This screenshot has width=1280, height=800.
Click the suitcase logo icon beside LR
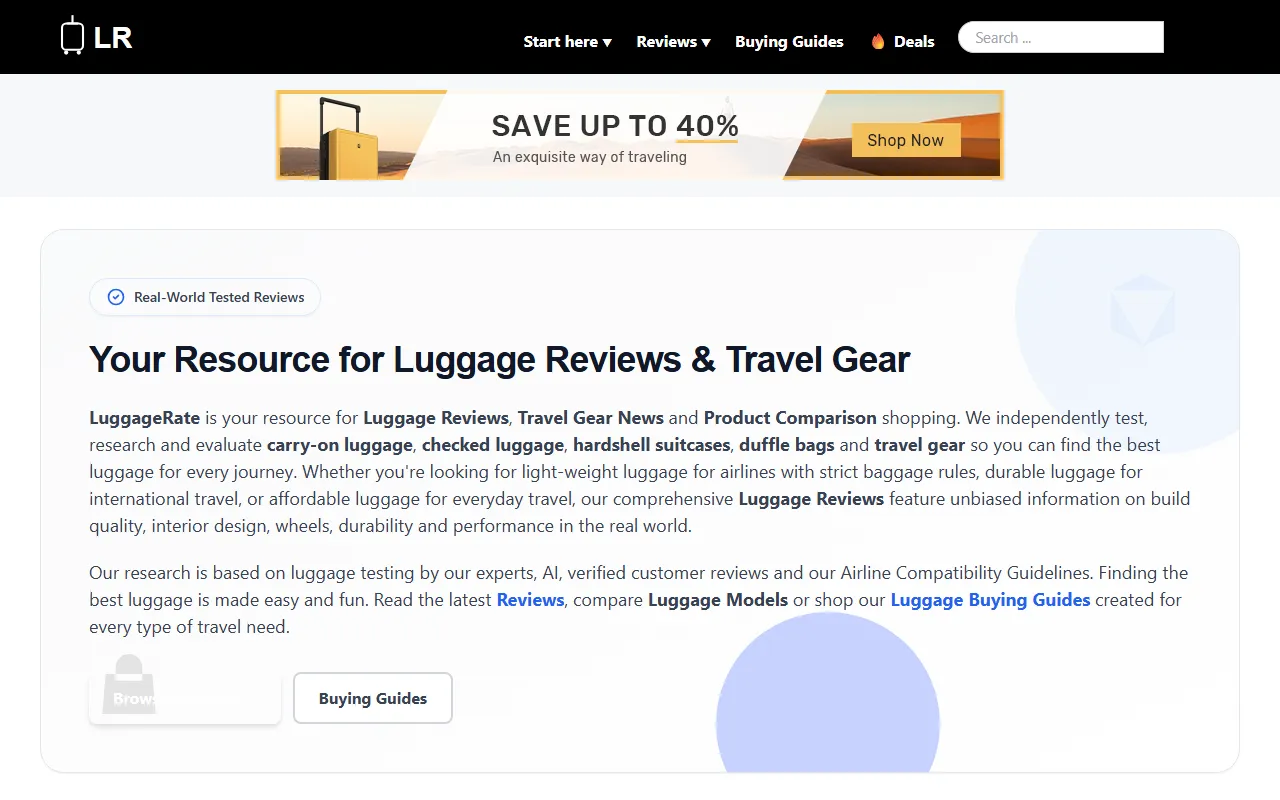click(72, 36)
